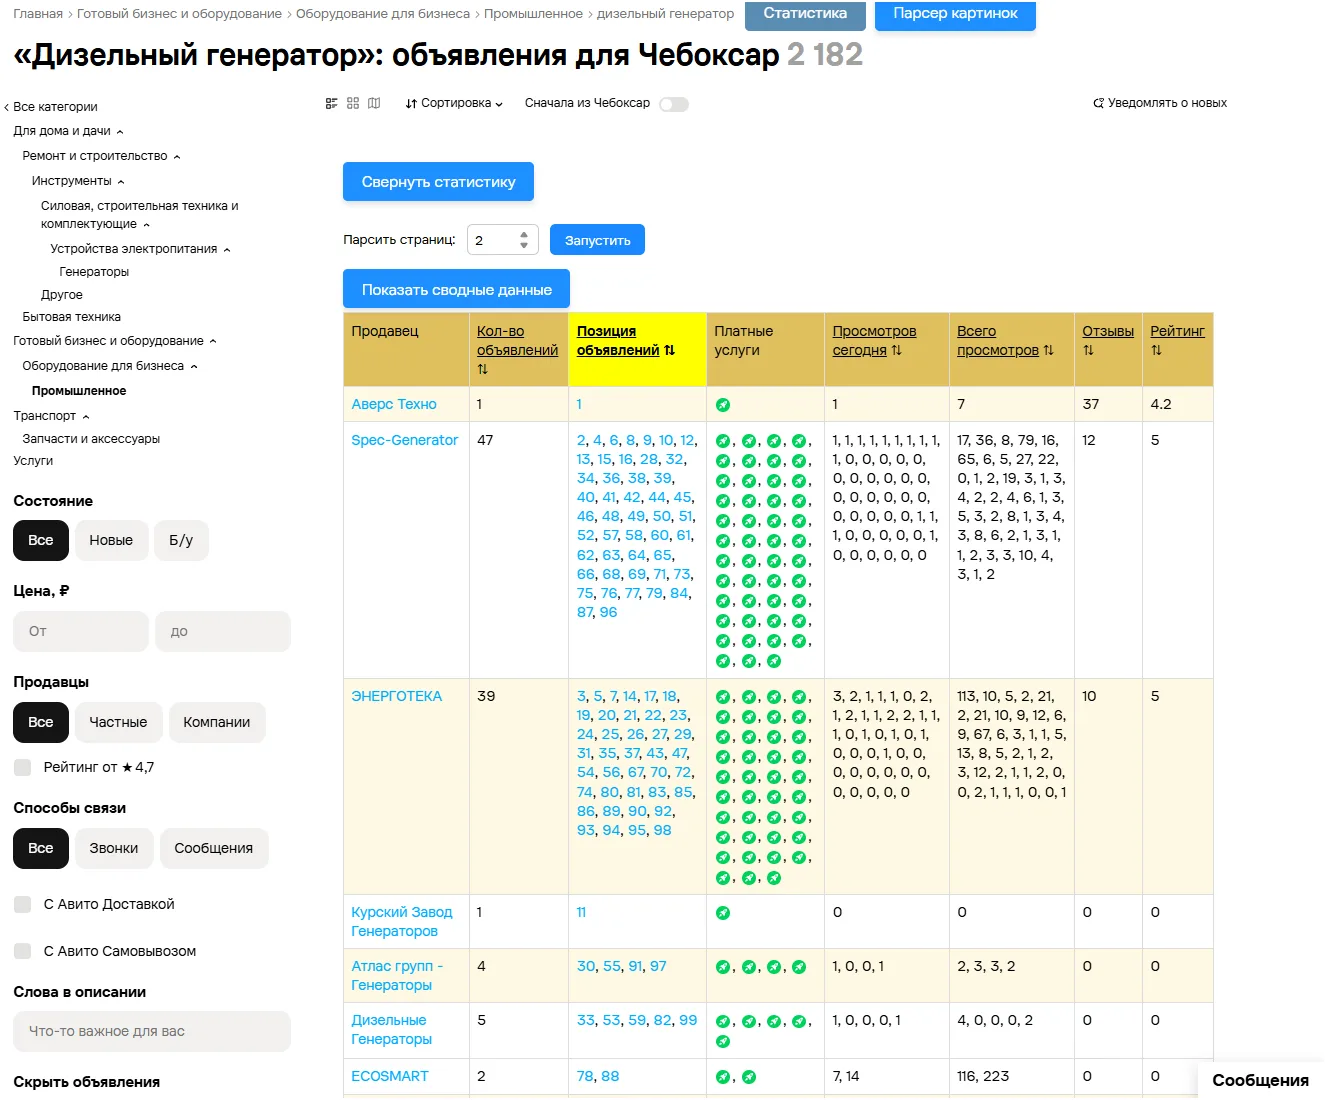1325x1100 pixels.
Task: Click the green paid-service icon in Аверс Техно row
Action: [723, 405]
